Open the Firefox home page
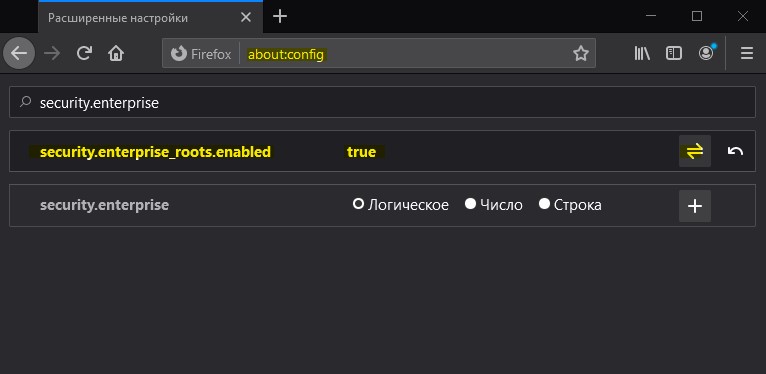 tap(116, 53)
